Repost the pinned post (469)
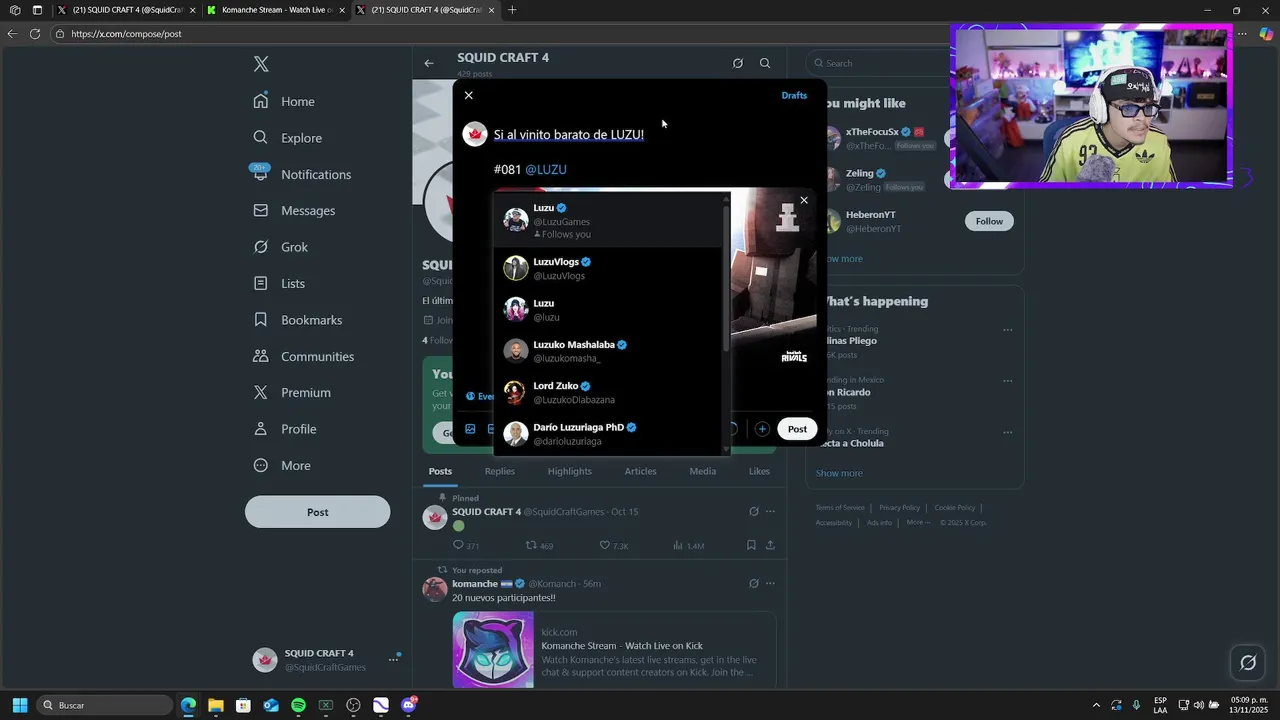This screenshot has height=720, width=1280. (x=540, y=545)
